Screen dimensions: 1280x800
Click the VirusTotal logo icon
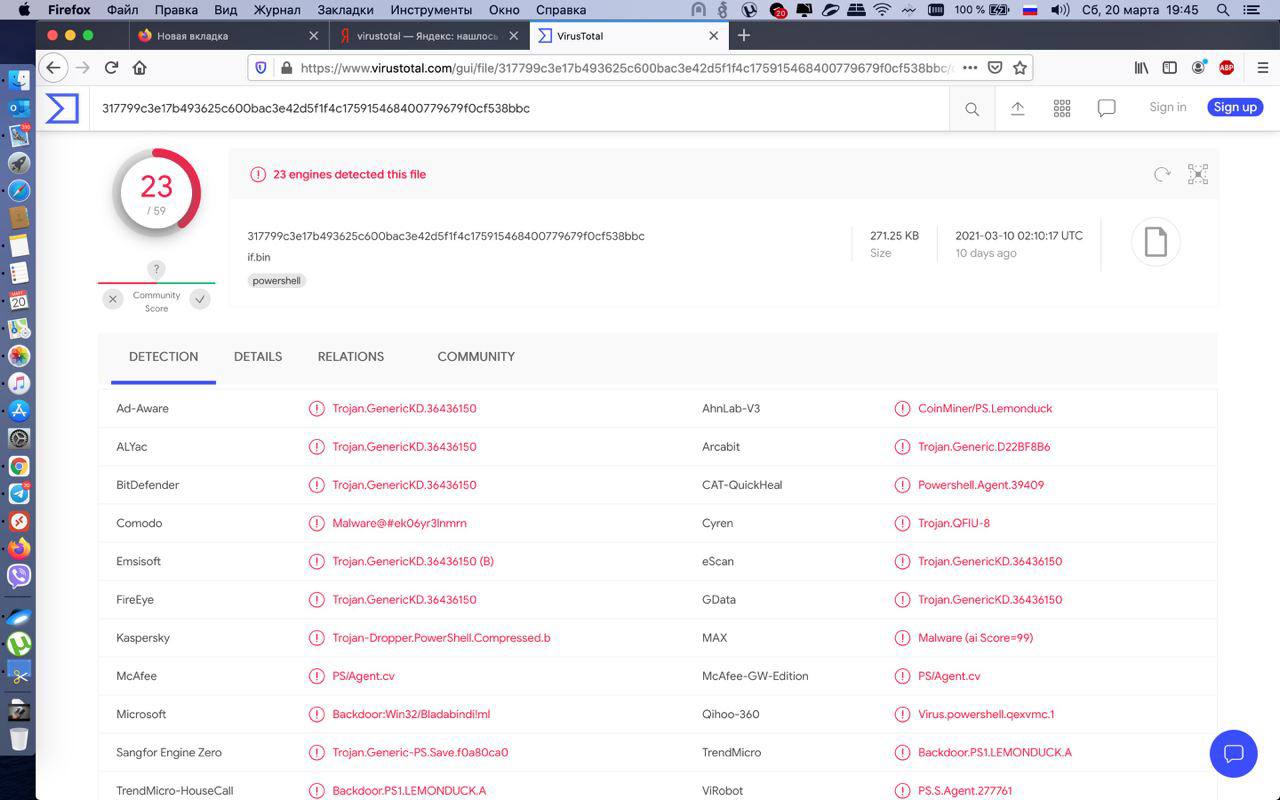(62, 108)
